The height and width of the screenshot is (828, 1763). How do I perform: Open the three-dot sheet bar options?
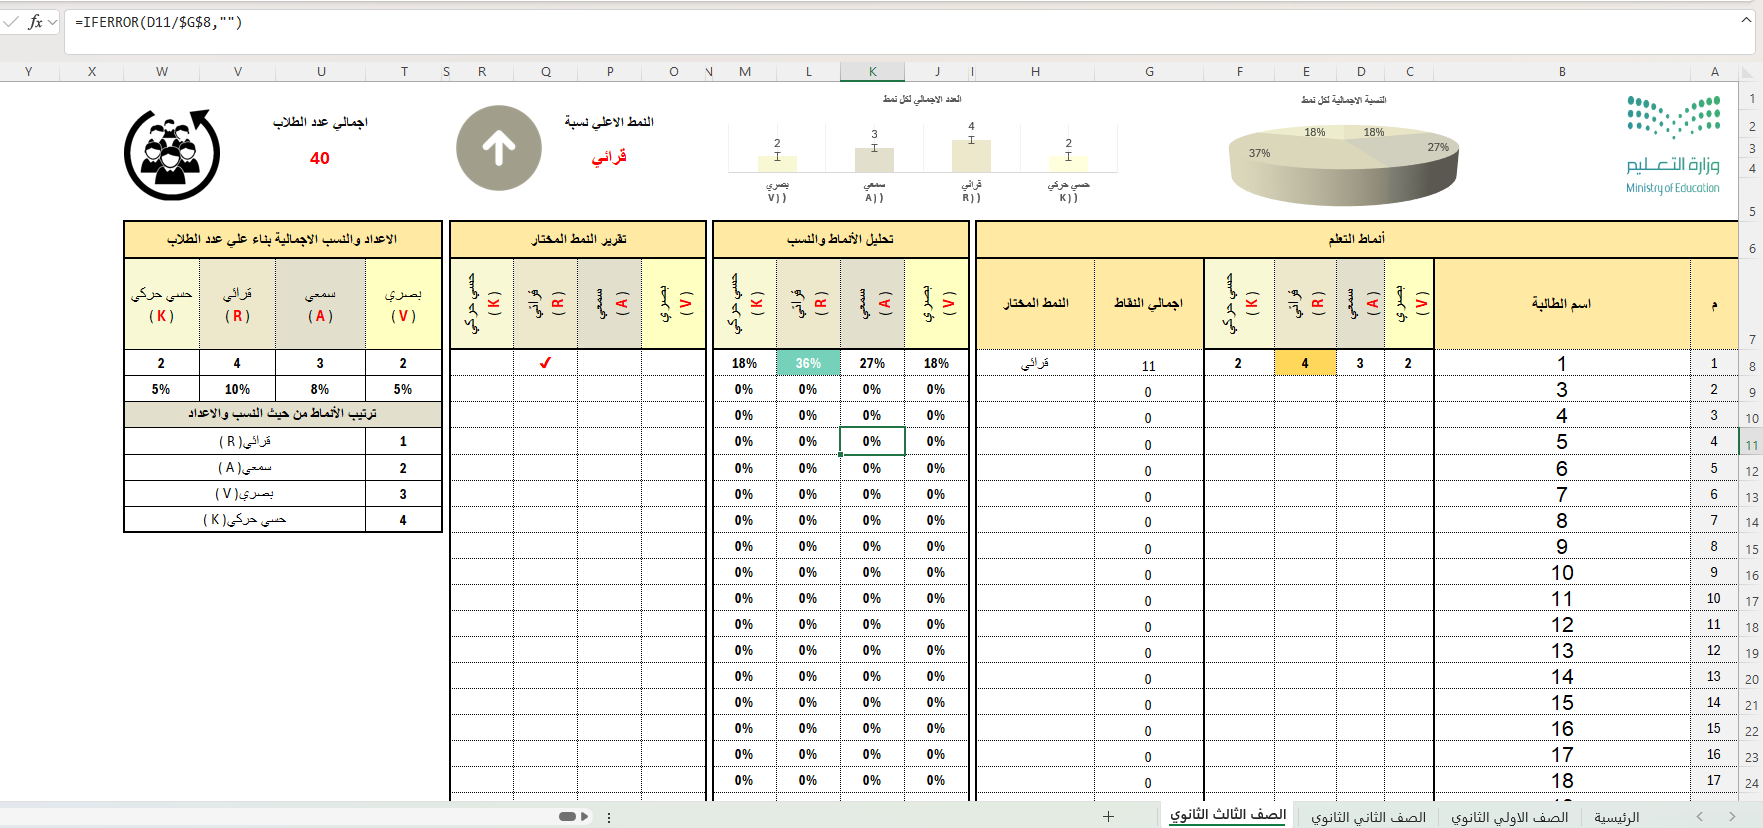tap(609, 817)
